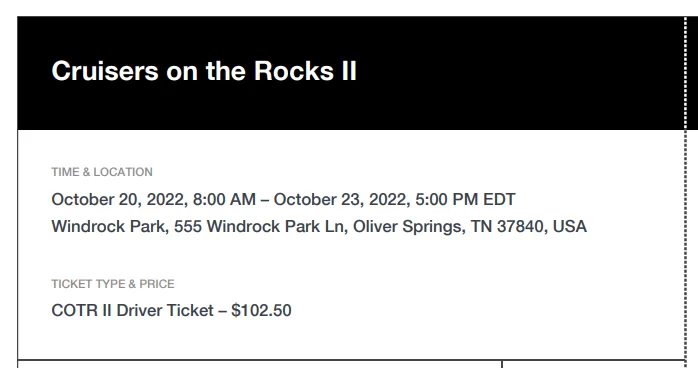Screen dimensions: 698x368
Task: Click the word 'Rocks' in the header
Action: tap(293, 71)
